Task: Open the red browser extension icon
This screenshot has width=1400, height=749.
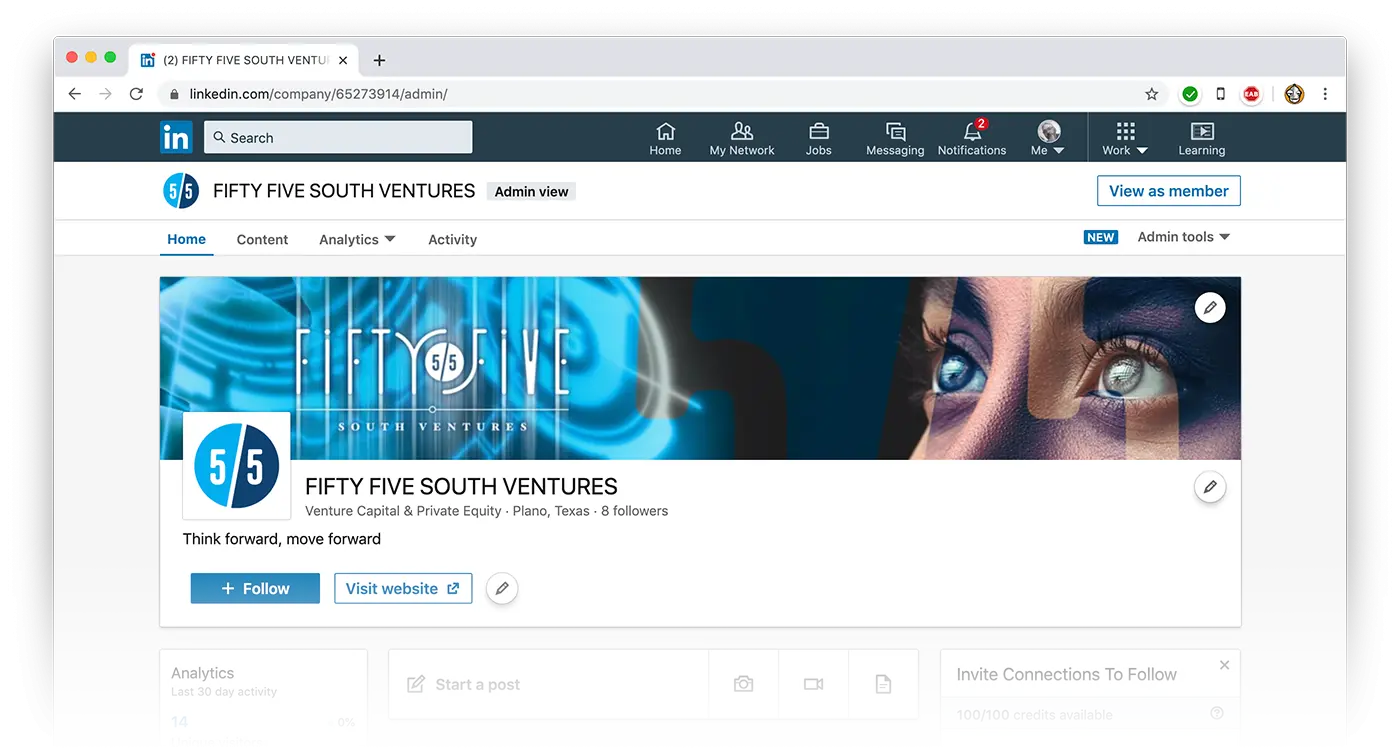Action: 1251,94
